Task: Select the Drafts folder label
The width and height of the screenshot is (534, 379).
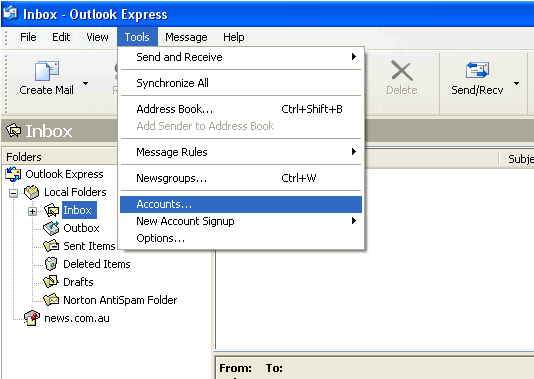Action: point(78,282)
